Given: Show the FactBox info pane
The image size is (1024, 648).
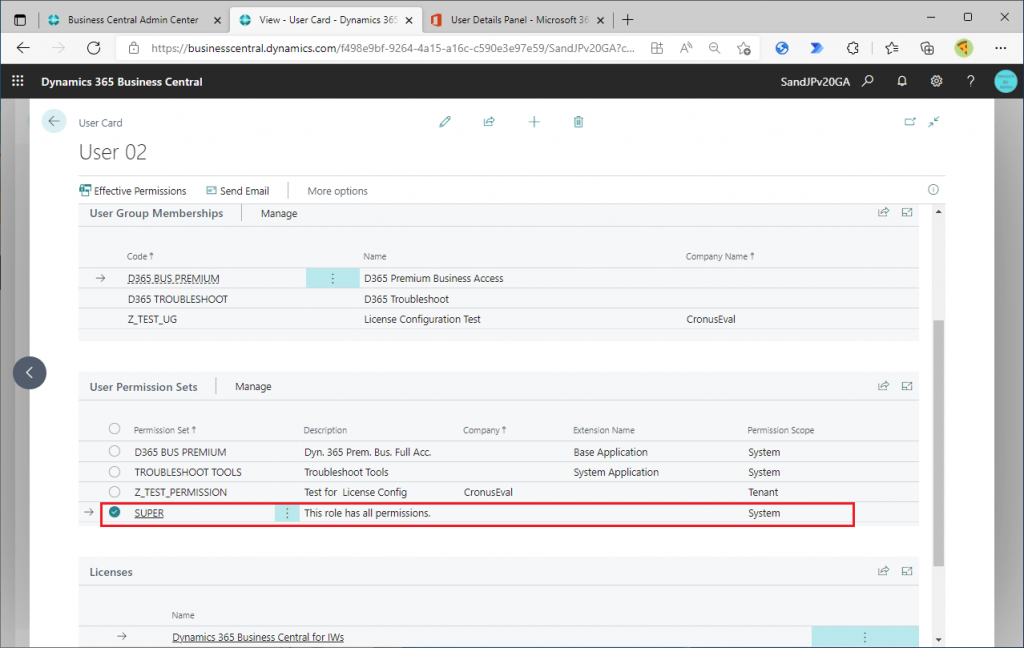Looking at the screenshot, I should point(933,189).
